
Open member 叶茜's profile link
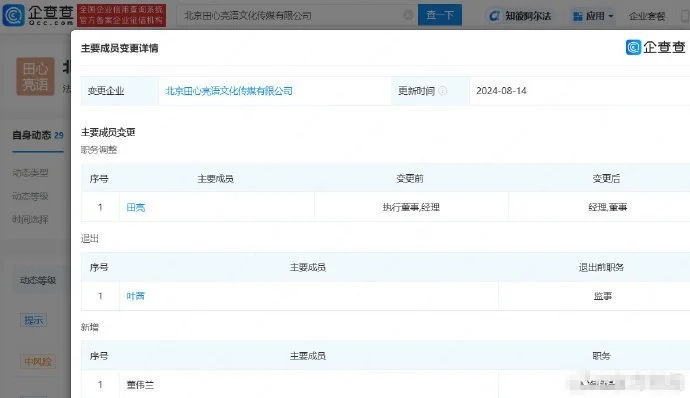136,296
